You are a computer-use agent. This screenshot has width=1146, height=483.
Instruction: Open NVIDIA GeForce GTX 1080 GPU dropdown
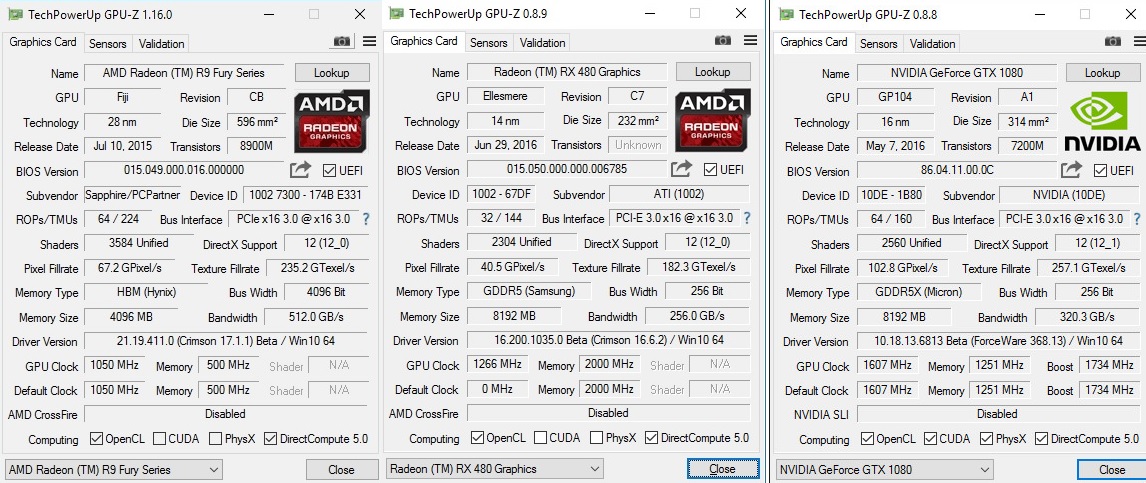tap(885, 469)
